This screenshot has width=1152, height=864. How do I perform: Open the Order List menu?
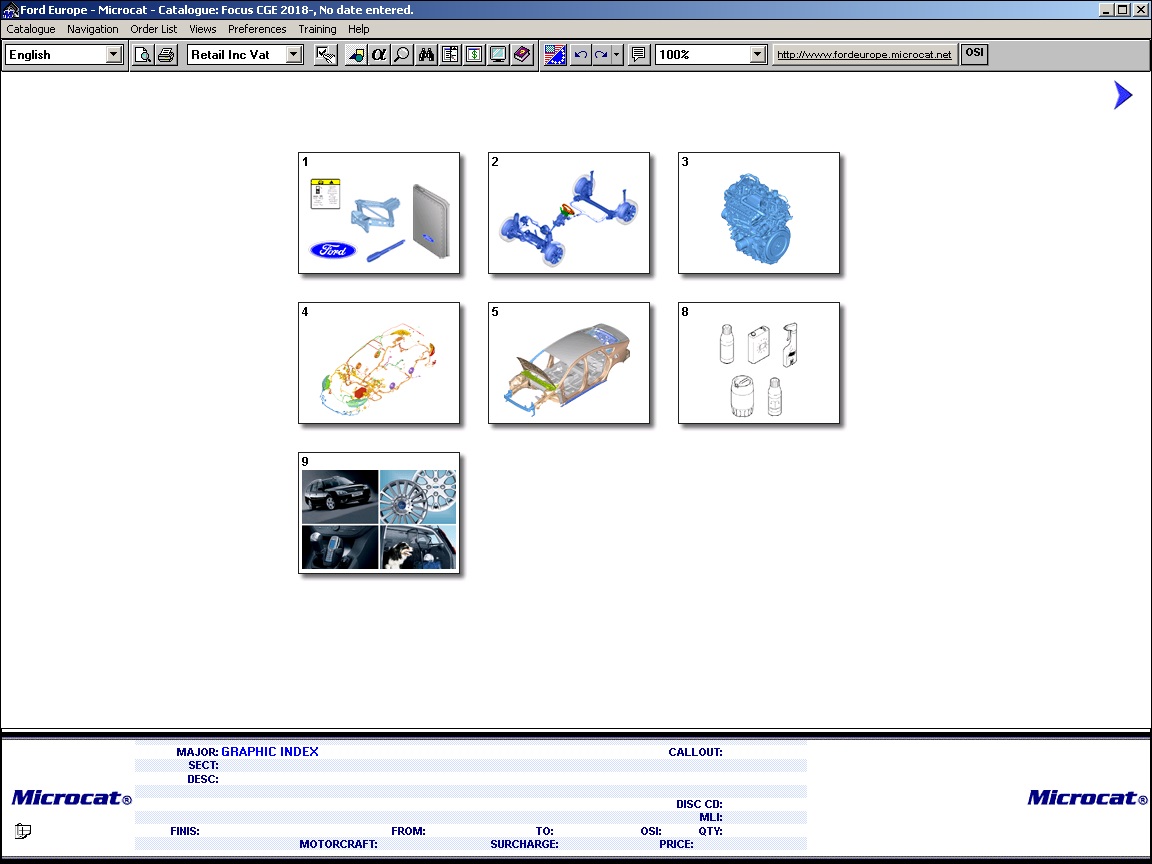click(x=154, y=29)
